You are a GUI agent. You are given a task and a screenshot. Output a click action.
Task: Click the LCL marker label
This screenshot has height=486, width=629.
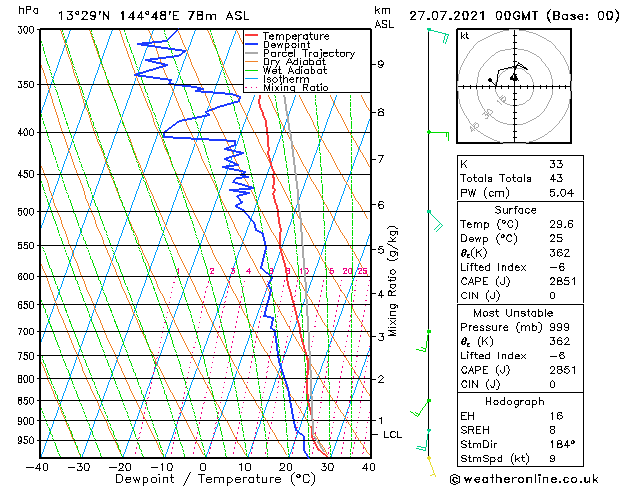392,435
